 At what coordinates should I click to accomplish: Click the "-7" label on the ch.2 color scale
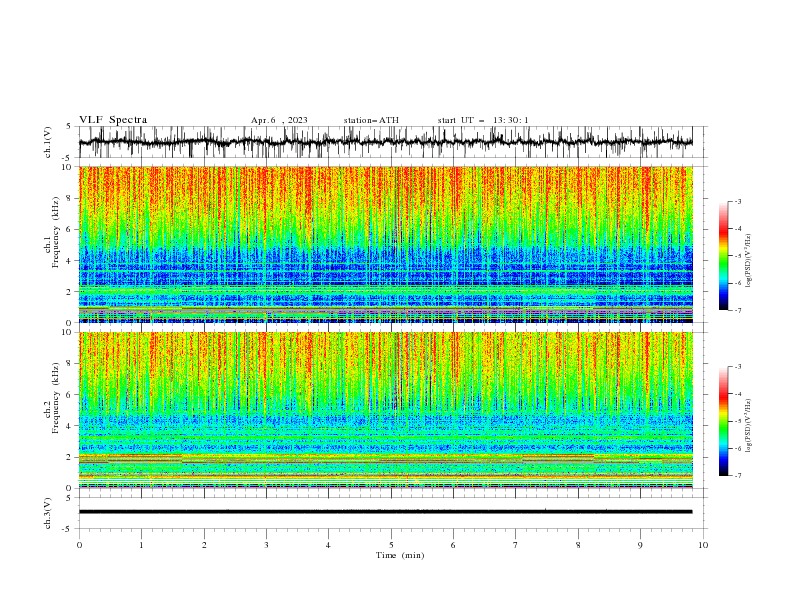738,476
